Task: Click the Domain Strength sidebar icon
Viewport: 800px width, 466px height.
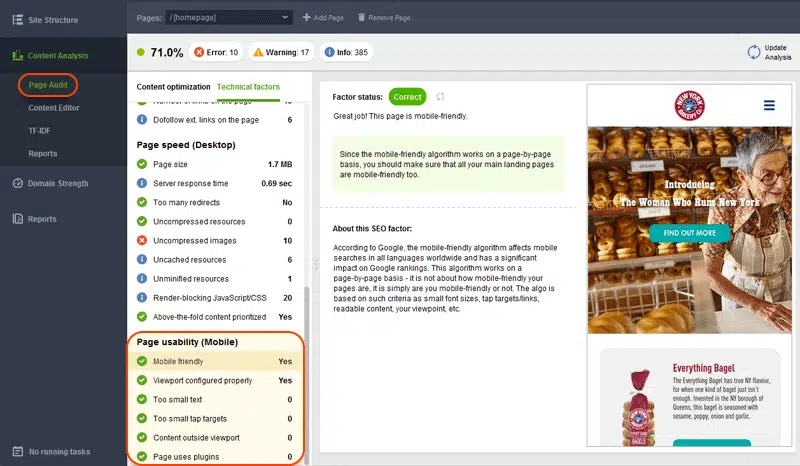Action: pos(18,183)
